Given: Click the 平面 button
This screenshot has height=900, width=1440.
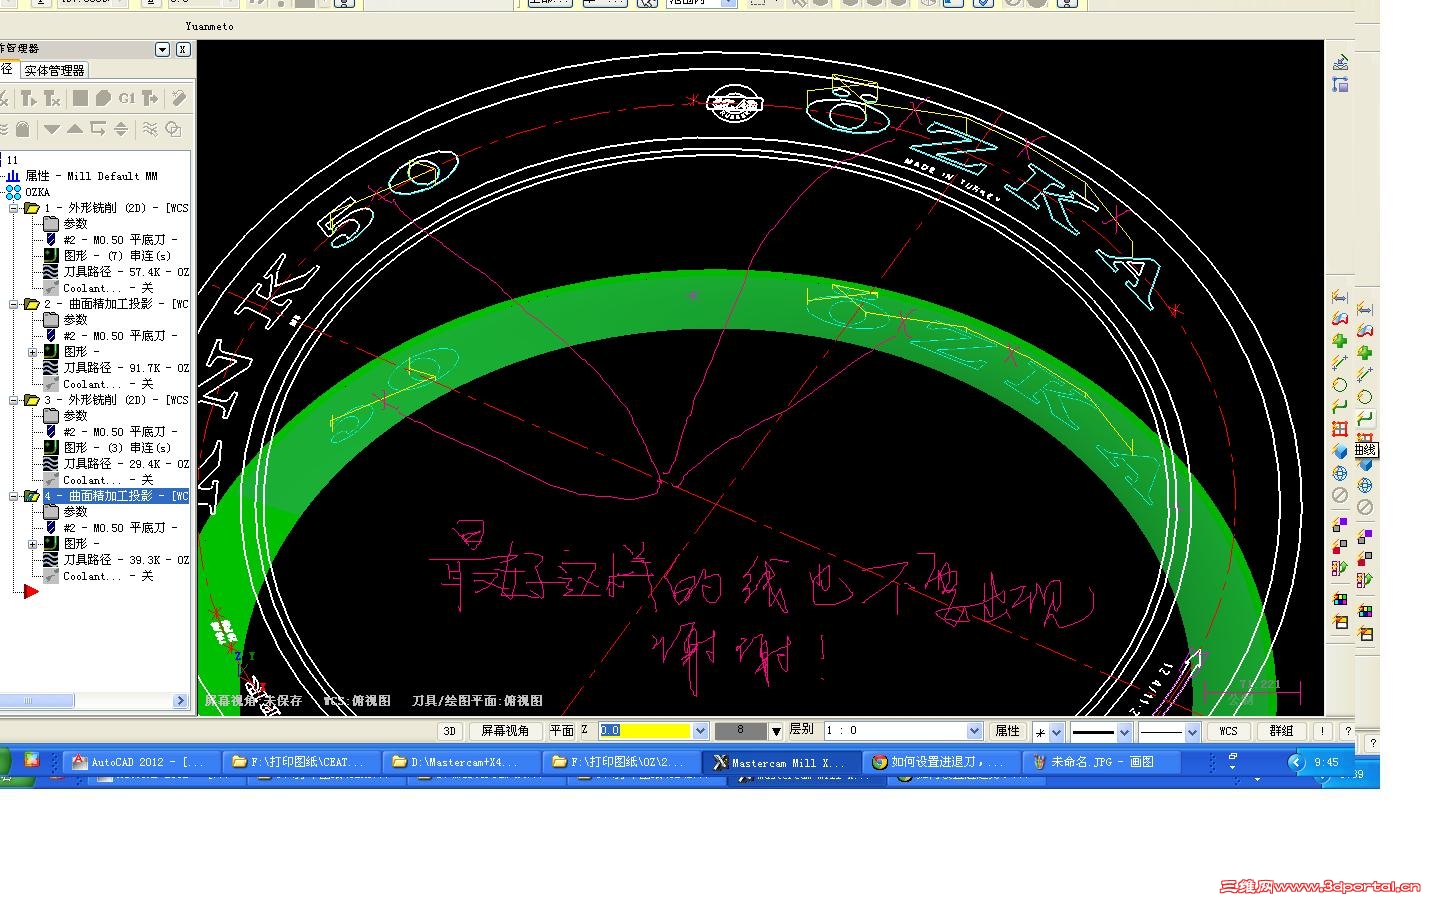Looking at the screenshot, I should pos(562,731).
